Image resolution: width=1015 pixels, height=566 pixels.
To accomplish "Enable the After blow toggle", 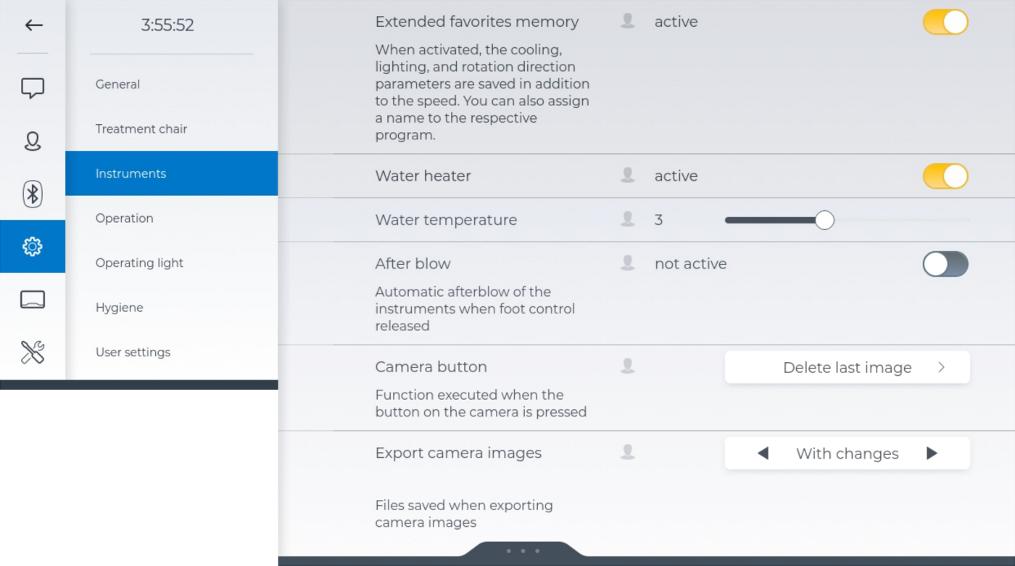I will click(945, 264).
